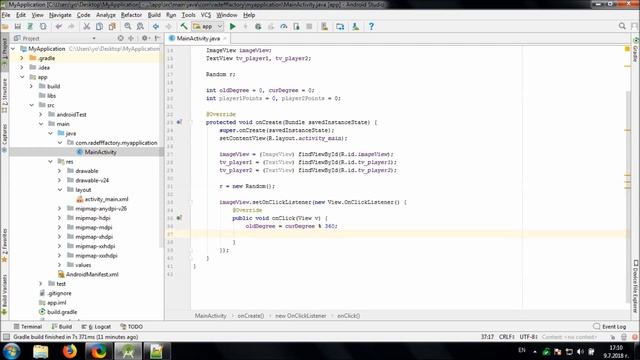Run app with green play button
This screenshot has height=360, width=640.
click(233, 27)
